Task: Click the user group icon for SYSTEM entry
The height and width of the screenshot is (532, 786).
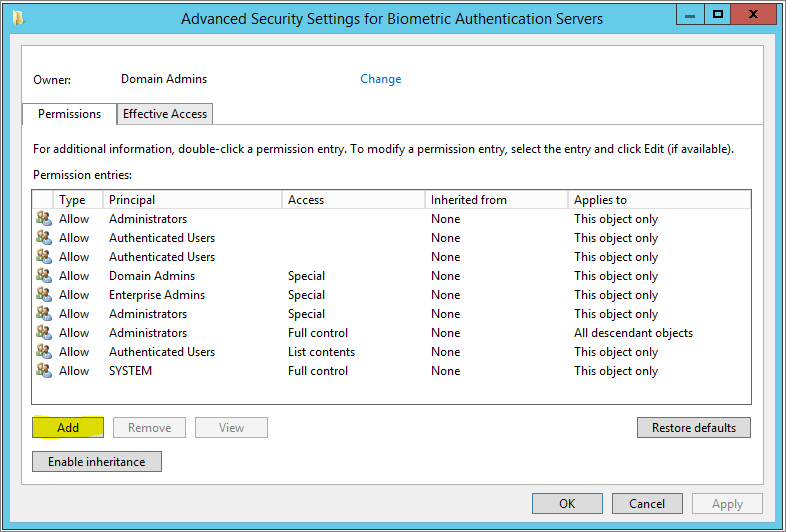Action: tap(44, 371)
